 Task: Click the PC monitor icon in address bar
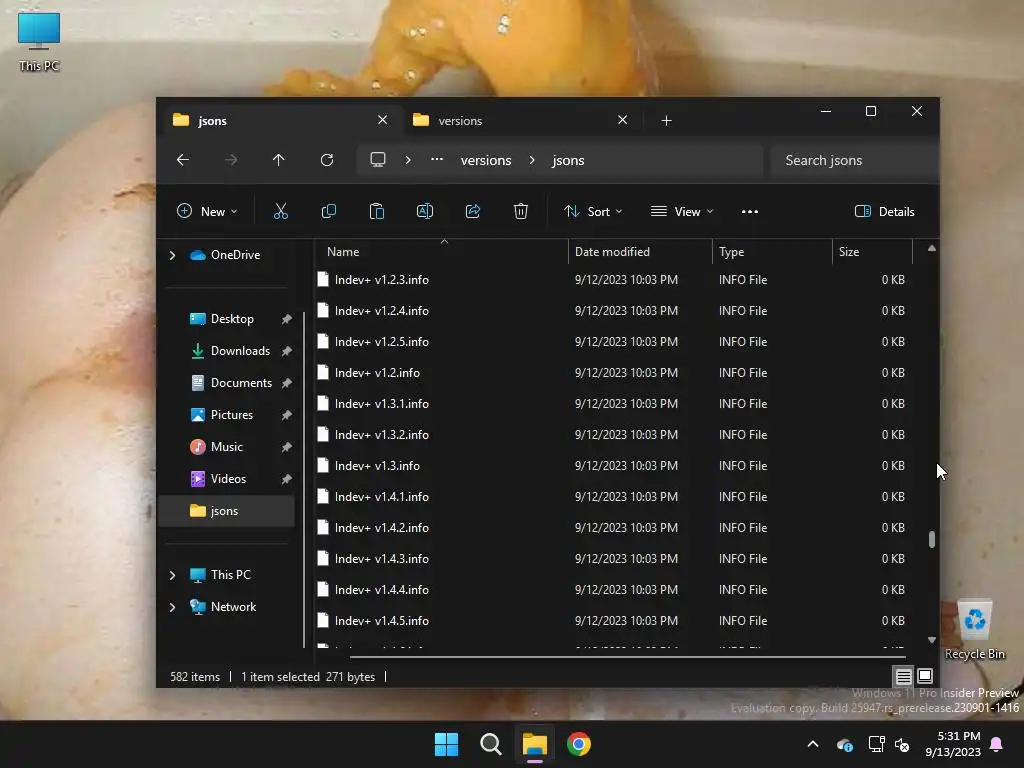(x=377, y=160)
